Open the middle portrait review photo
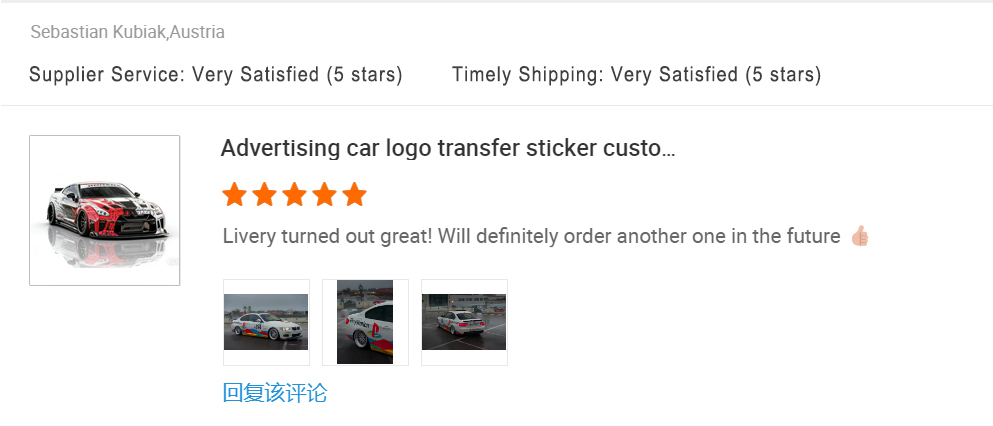 365,322
